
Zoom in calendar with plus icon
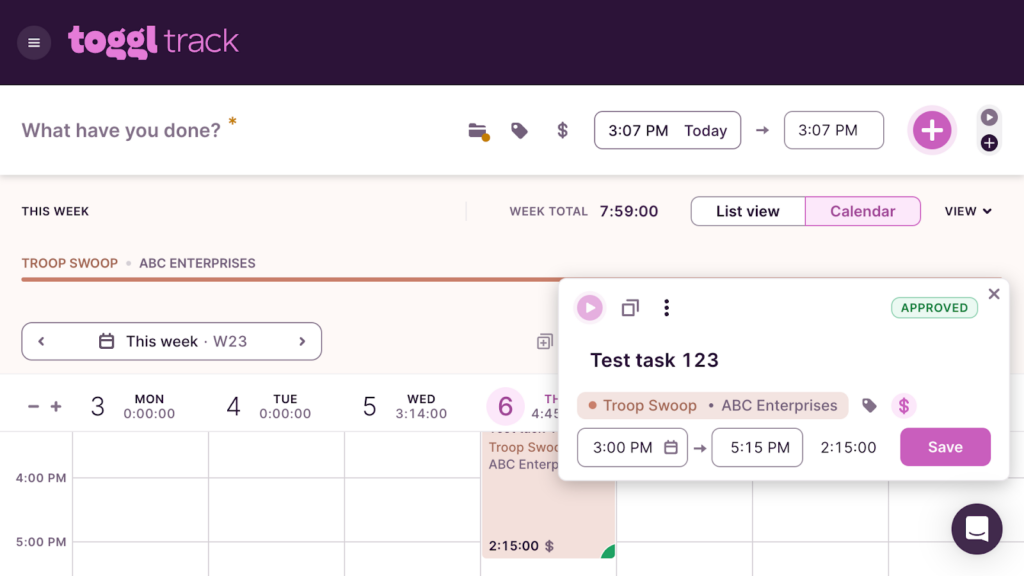pos(56,406)
